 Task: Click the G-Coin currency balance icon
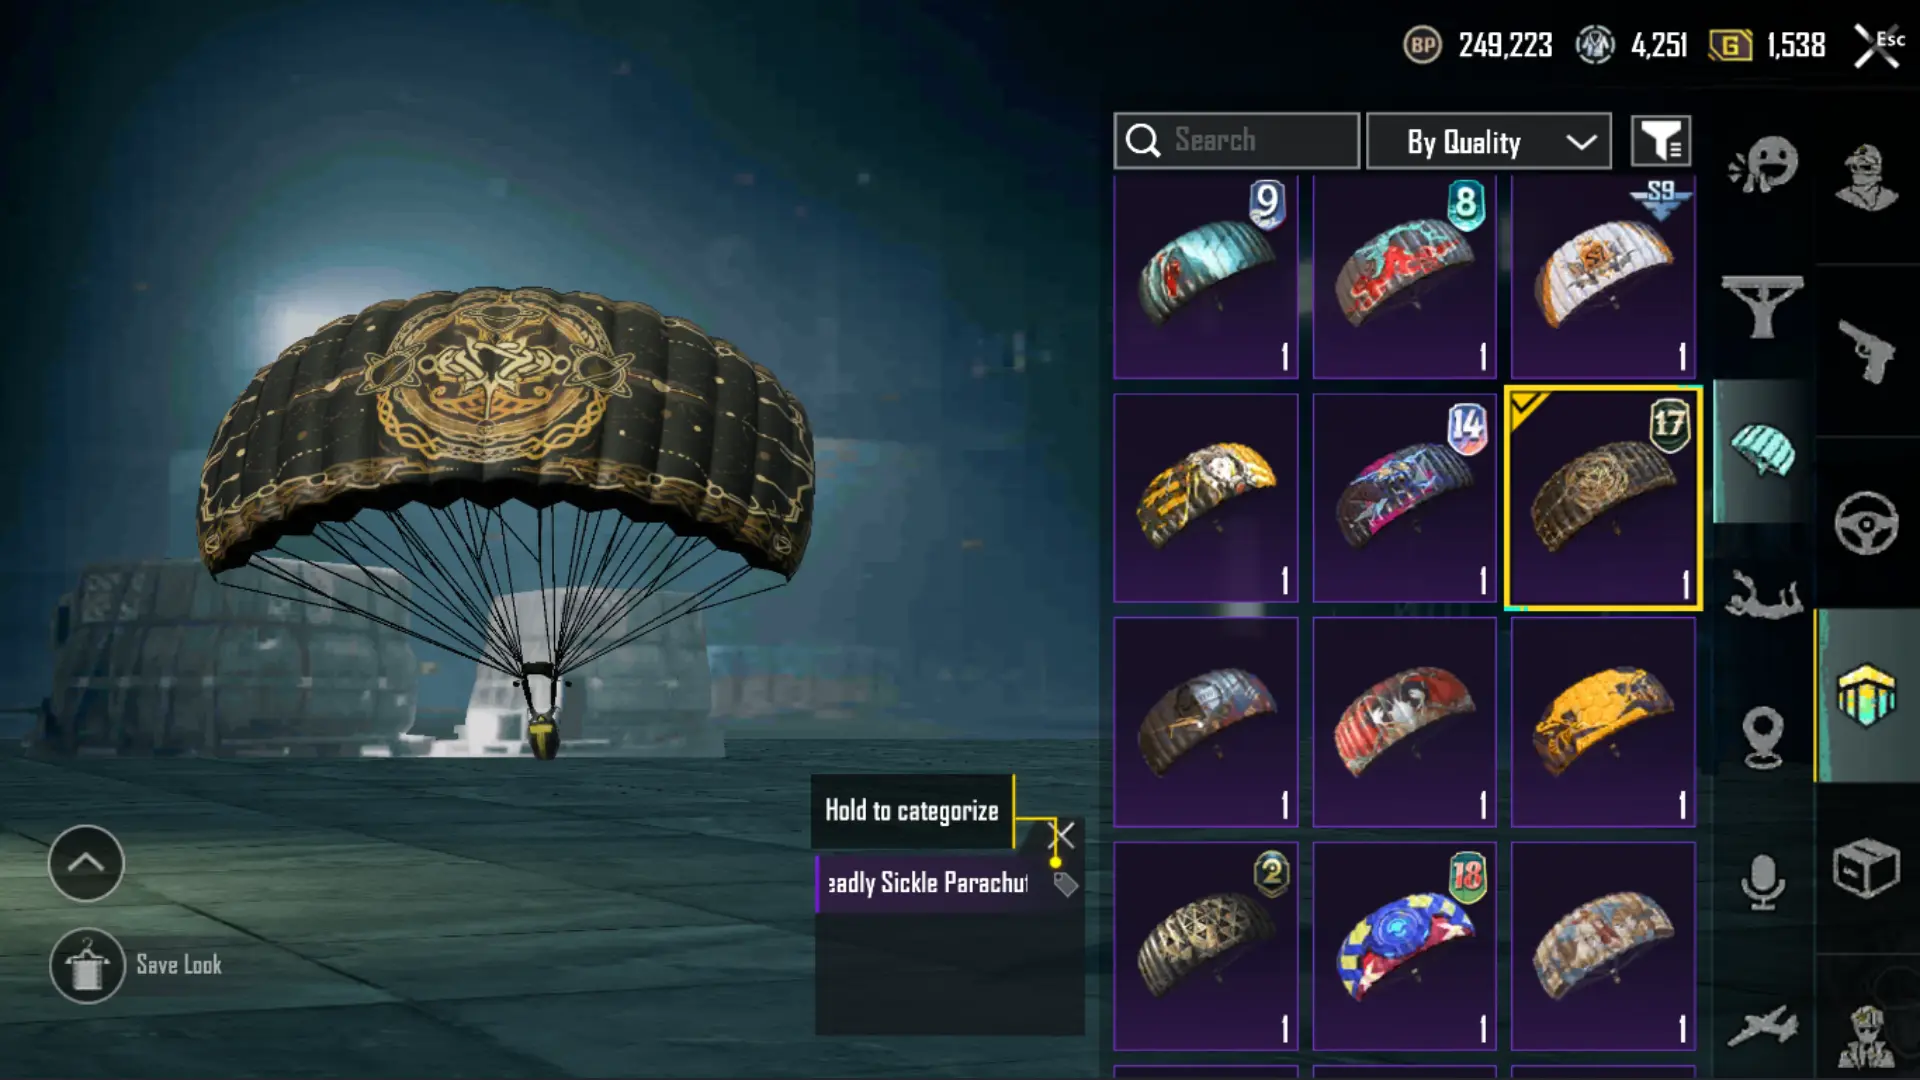[1730, 45]
